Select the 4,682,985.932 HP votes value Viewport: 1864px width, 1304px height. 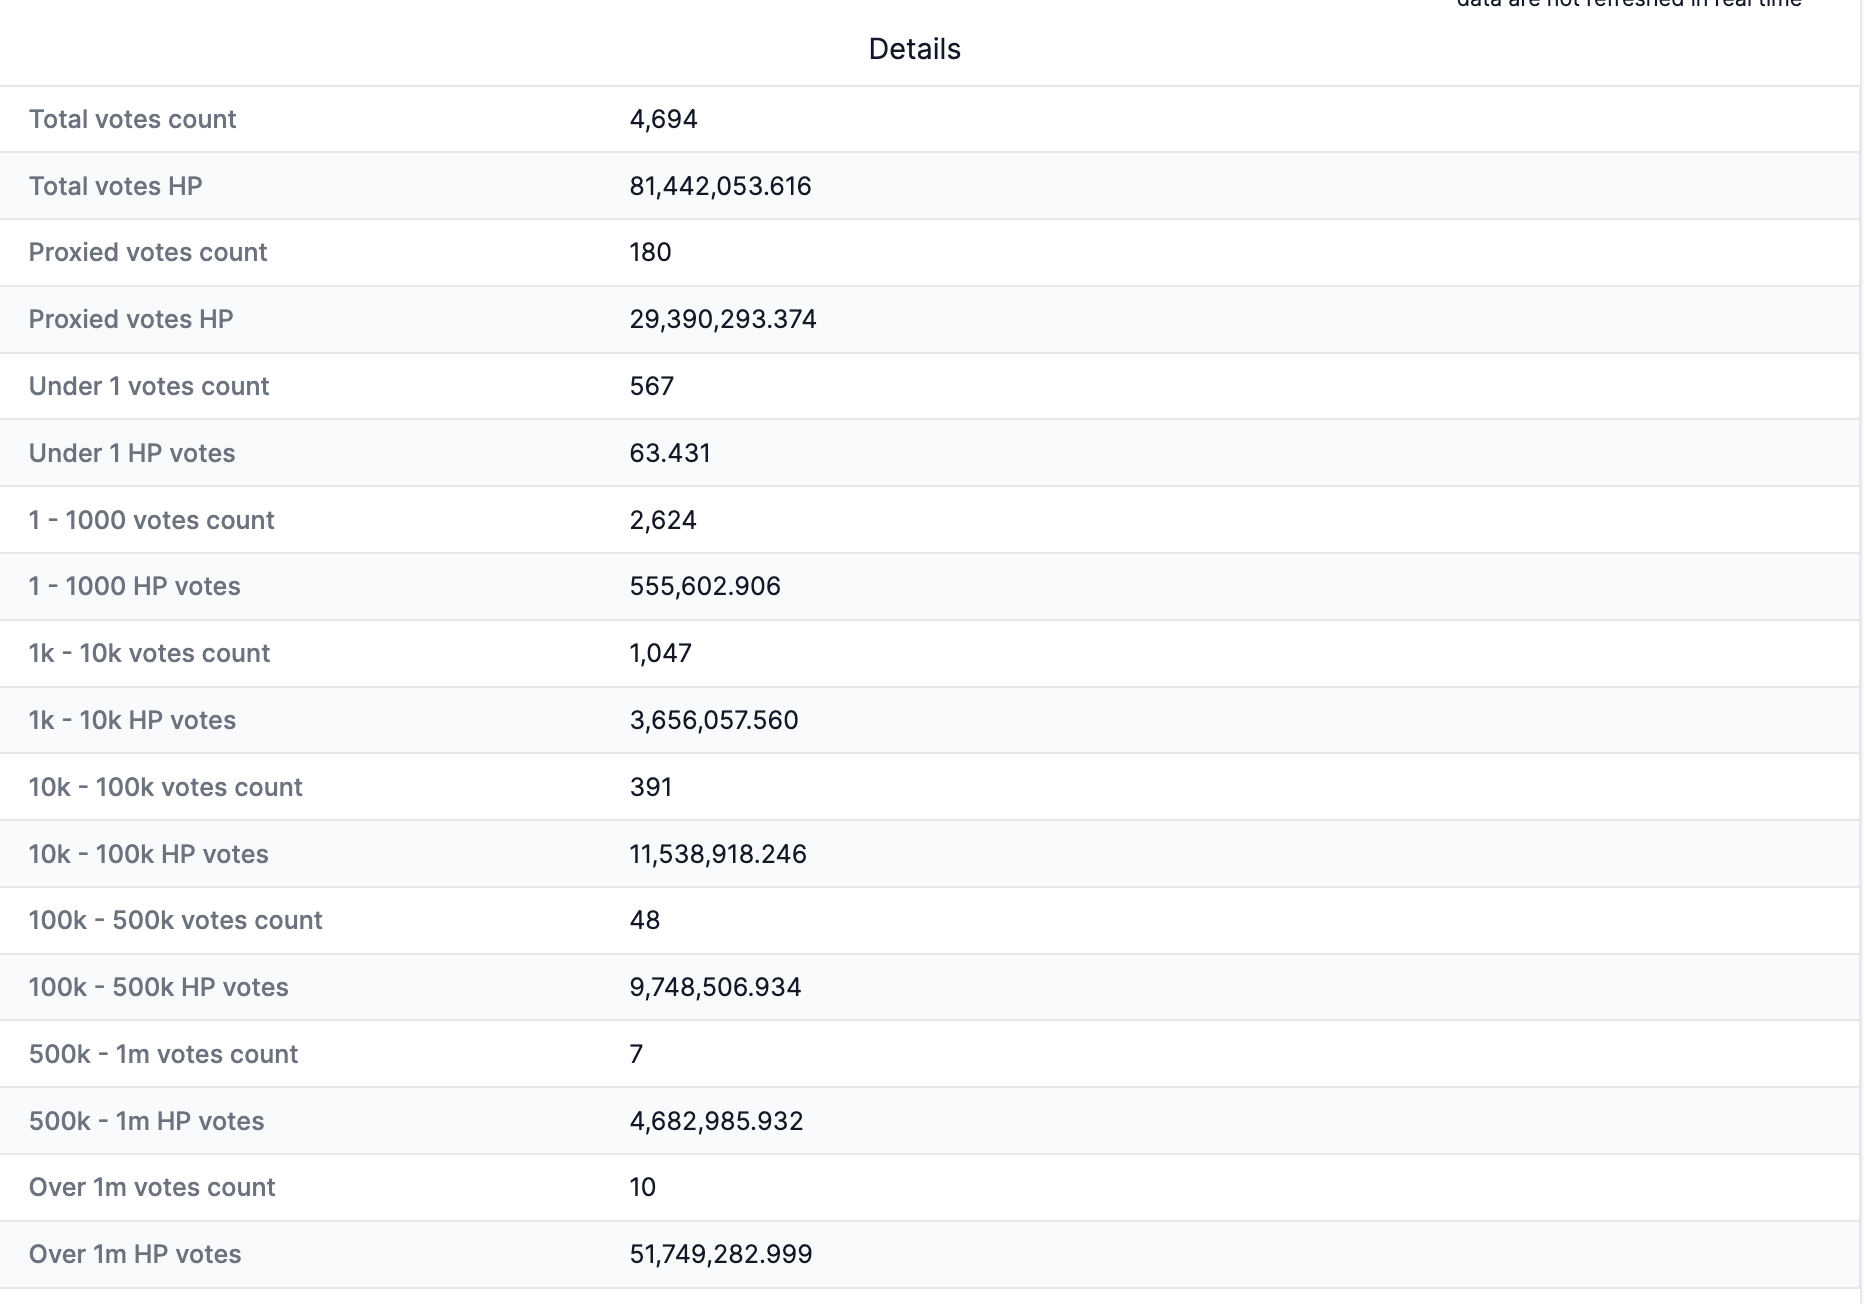716,1121
